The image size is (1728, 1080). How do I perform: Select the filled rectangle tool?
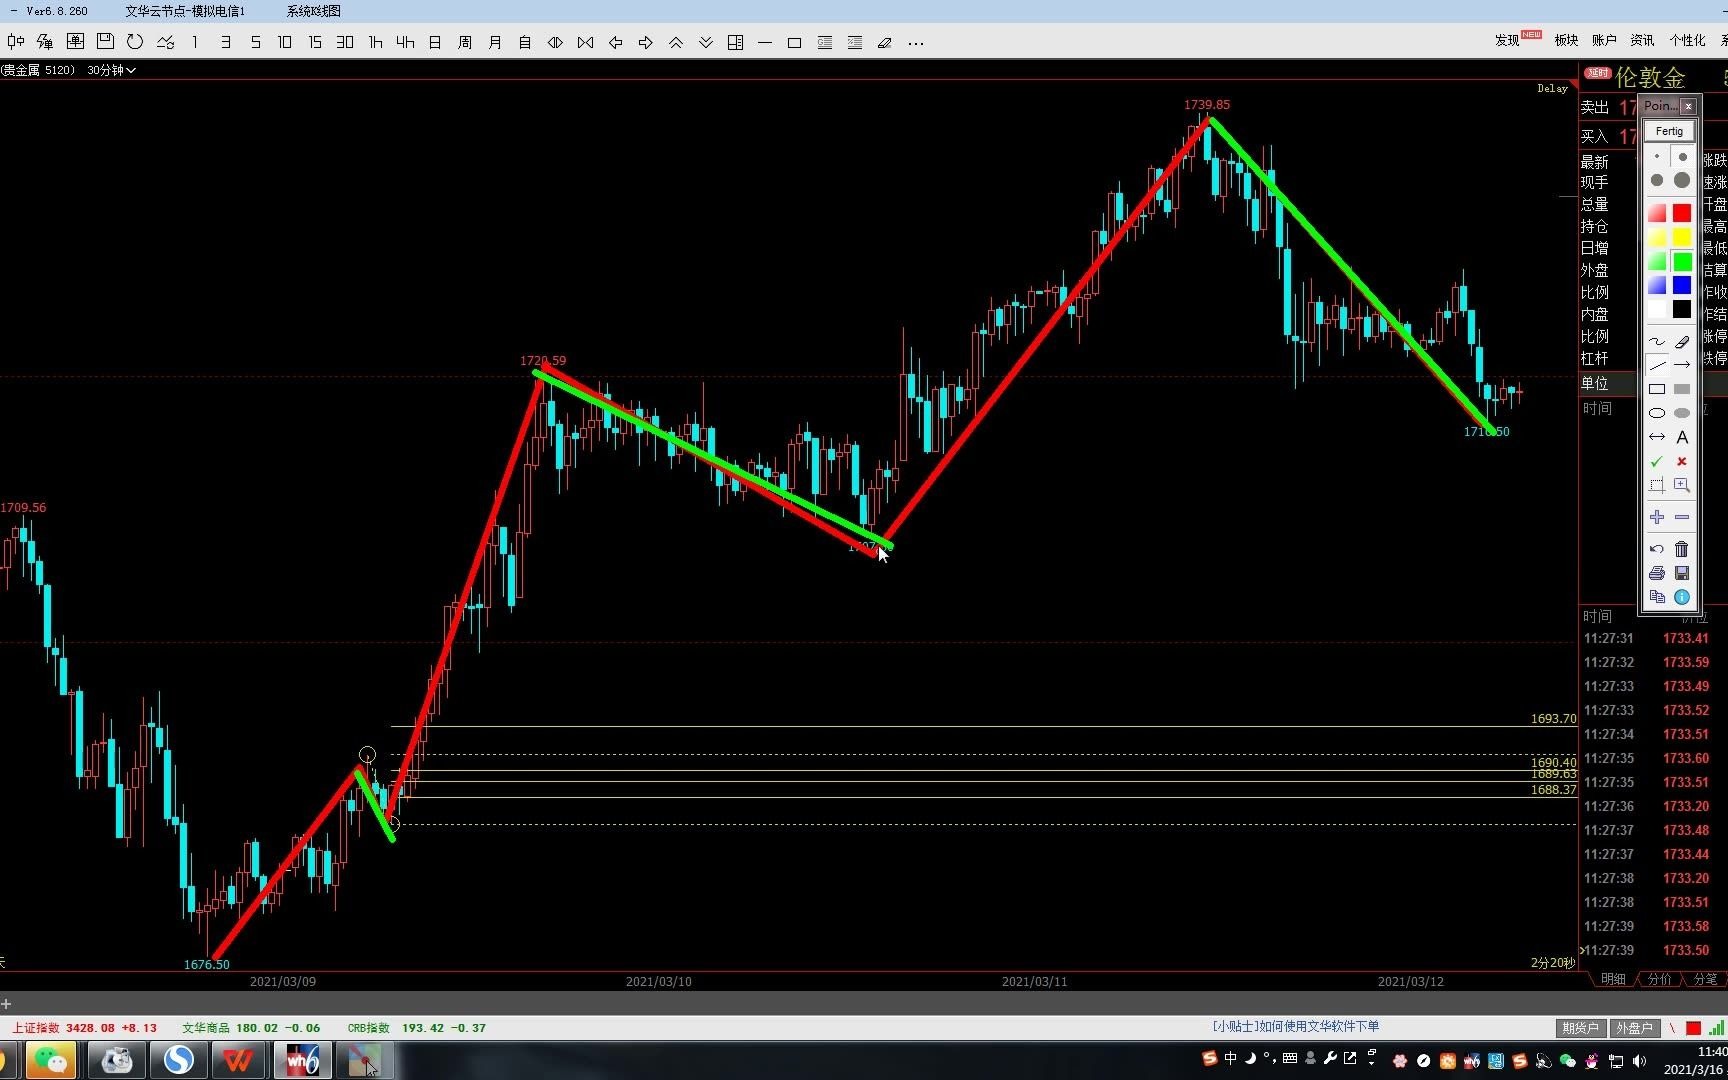(1682, 389)
